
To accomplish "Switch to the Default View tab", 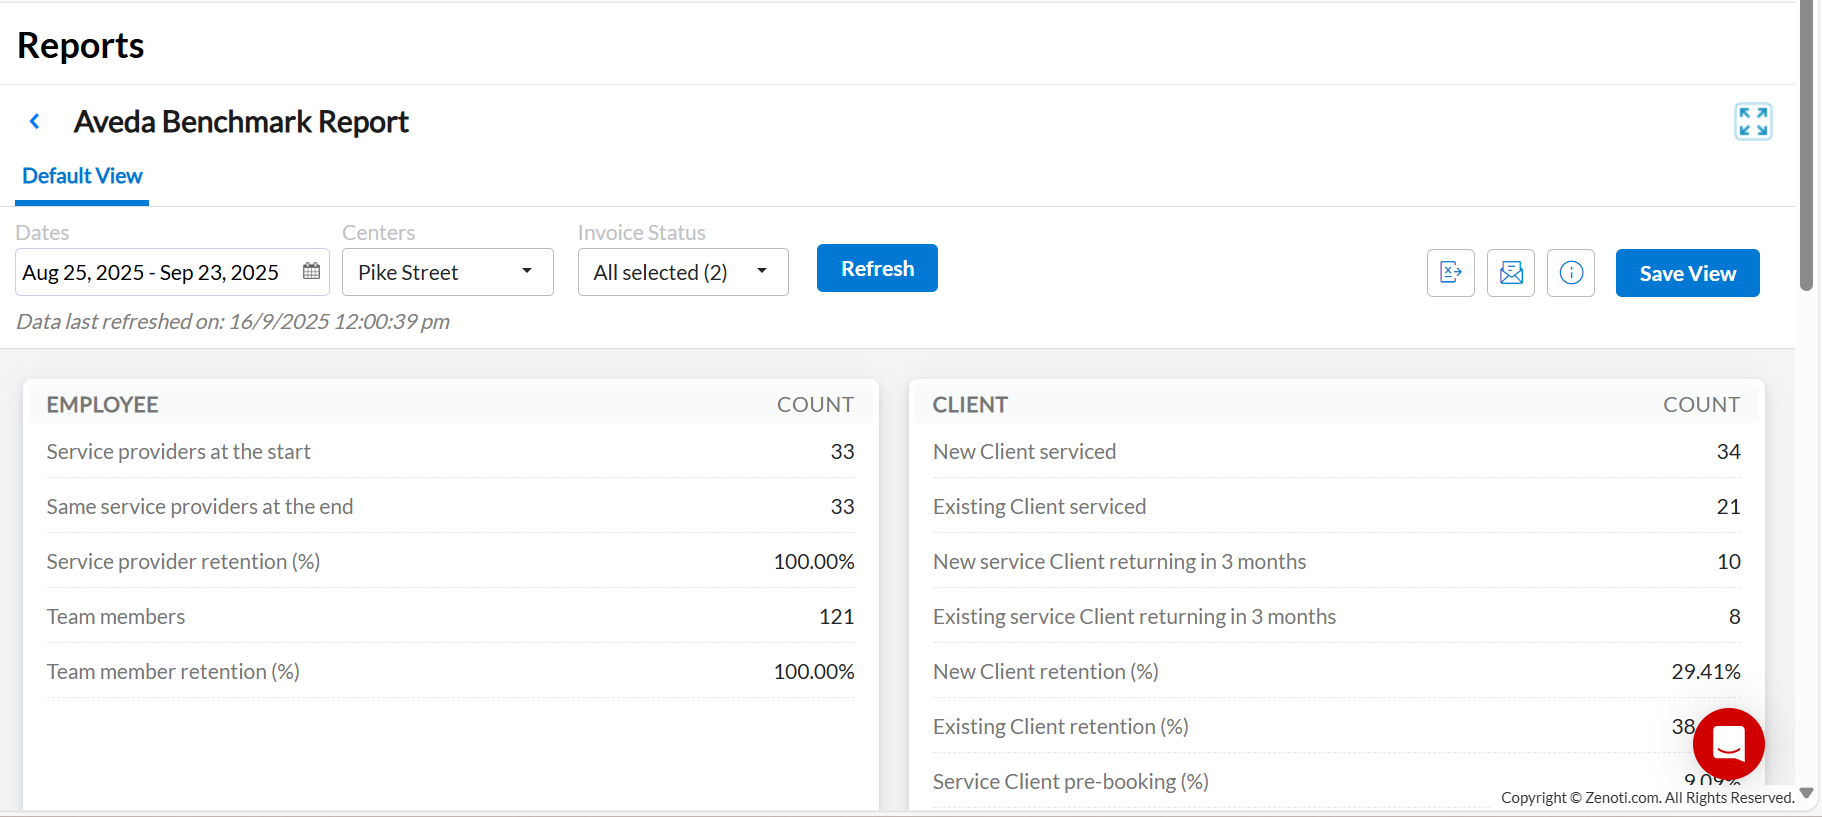I will pyautogui.click(x=82, y=177).
